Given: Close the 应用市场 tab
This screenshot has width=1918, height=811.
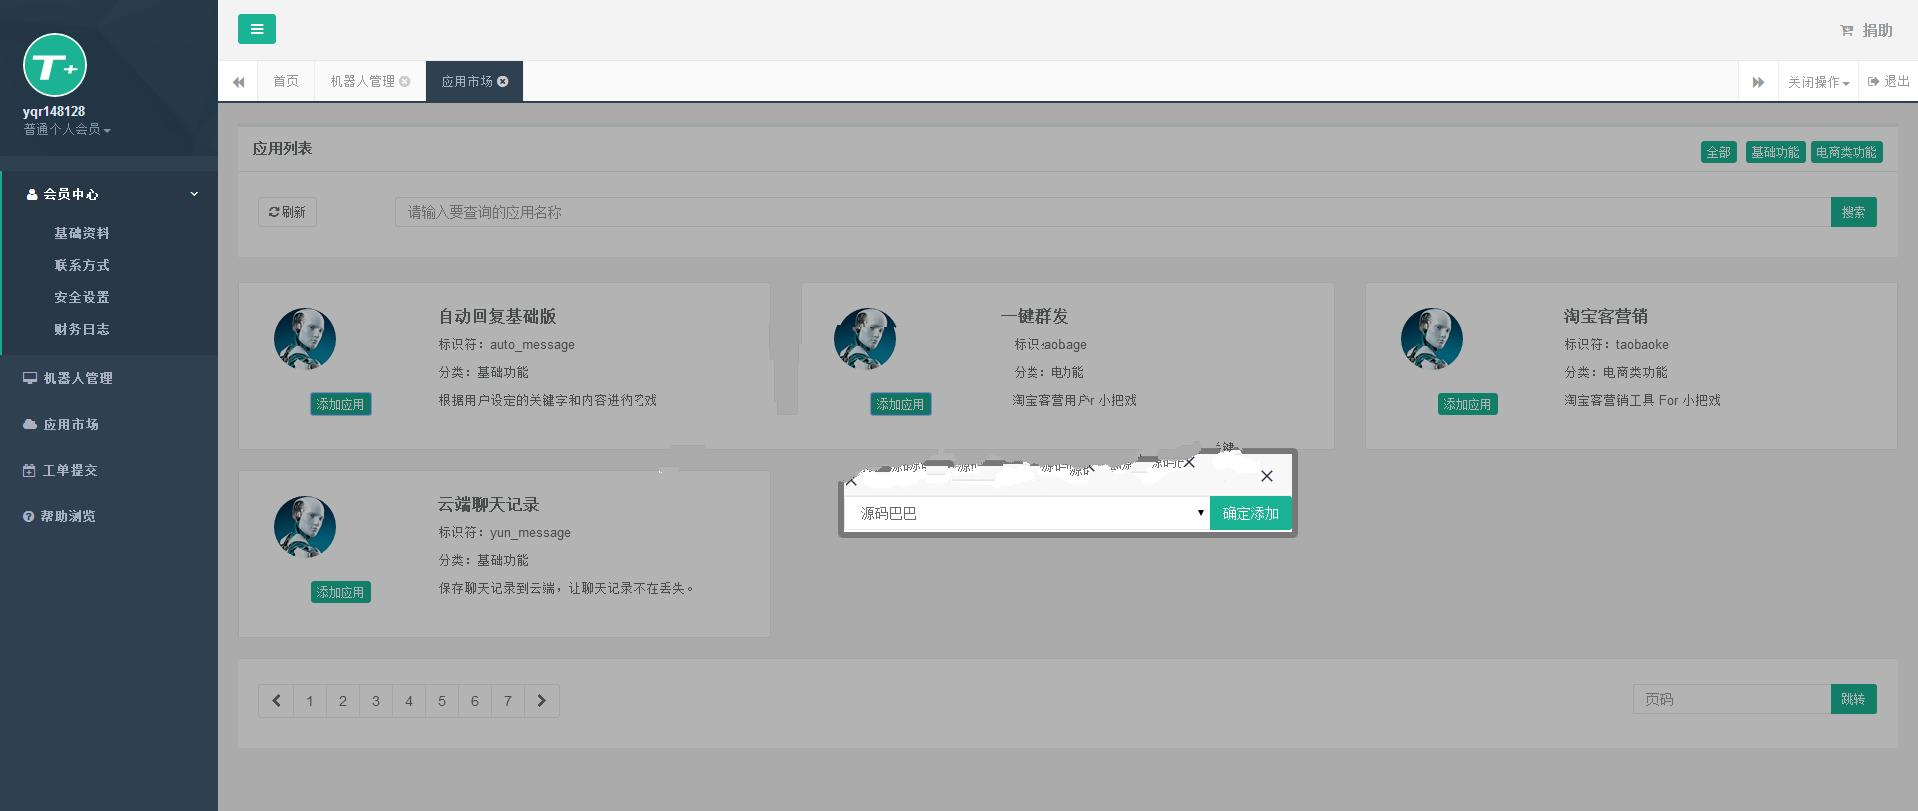Looking at the screenshot, I should click(503, 82).
